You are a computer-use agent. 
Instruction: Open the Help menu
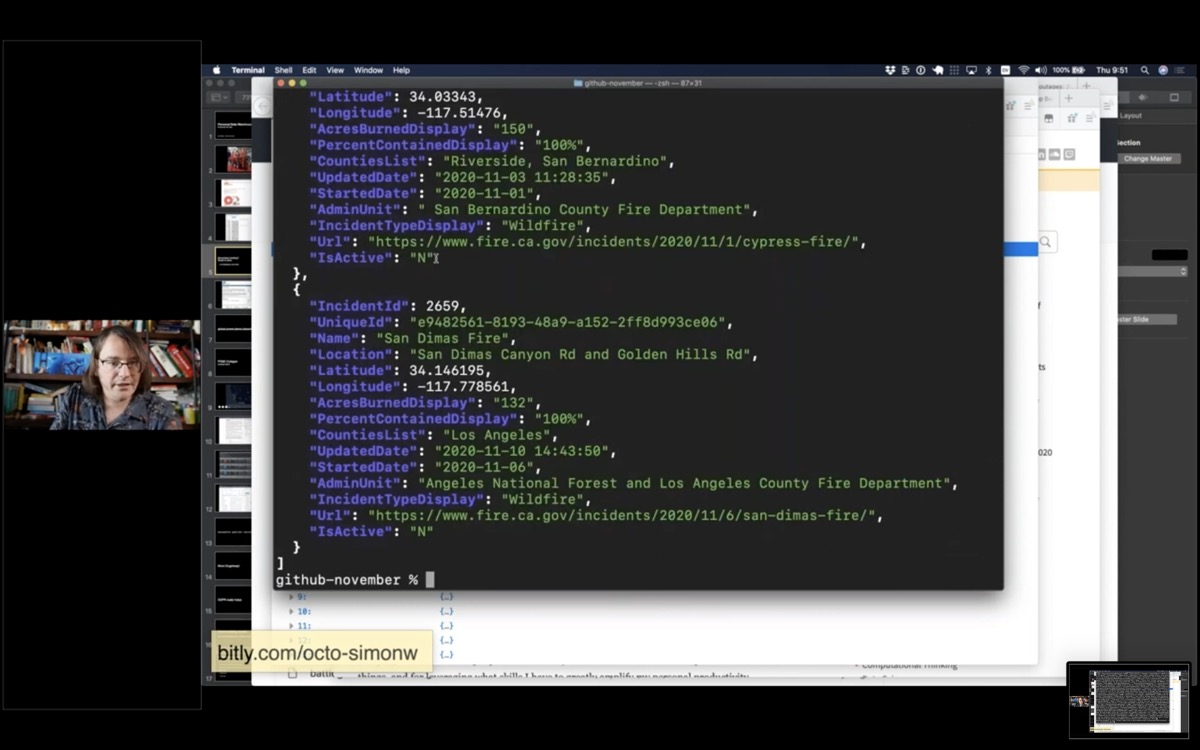pos(401,70)
